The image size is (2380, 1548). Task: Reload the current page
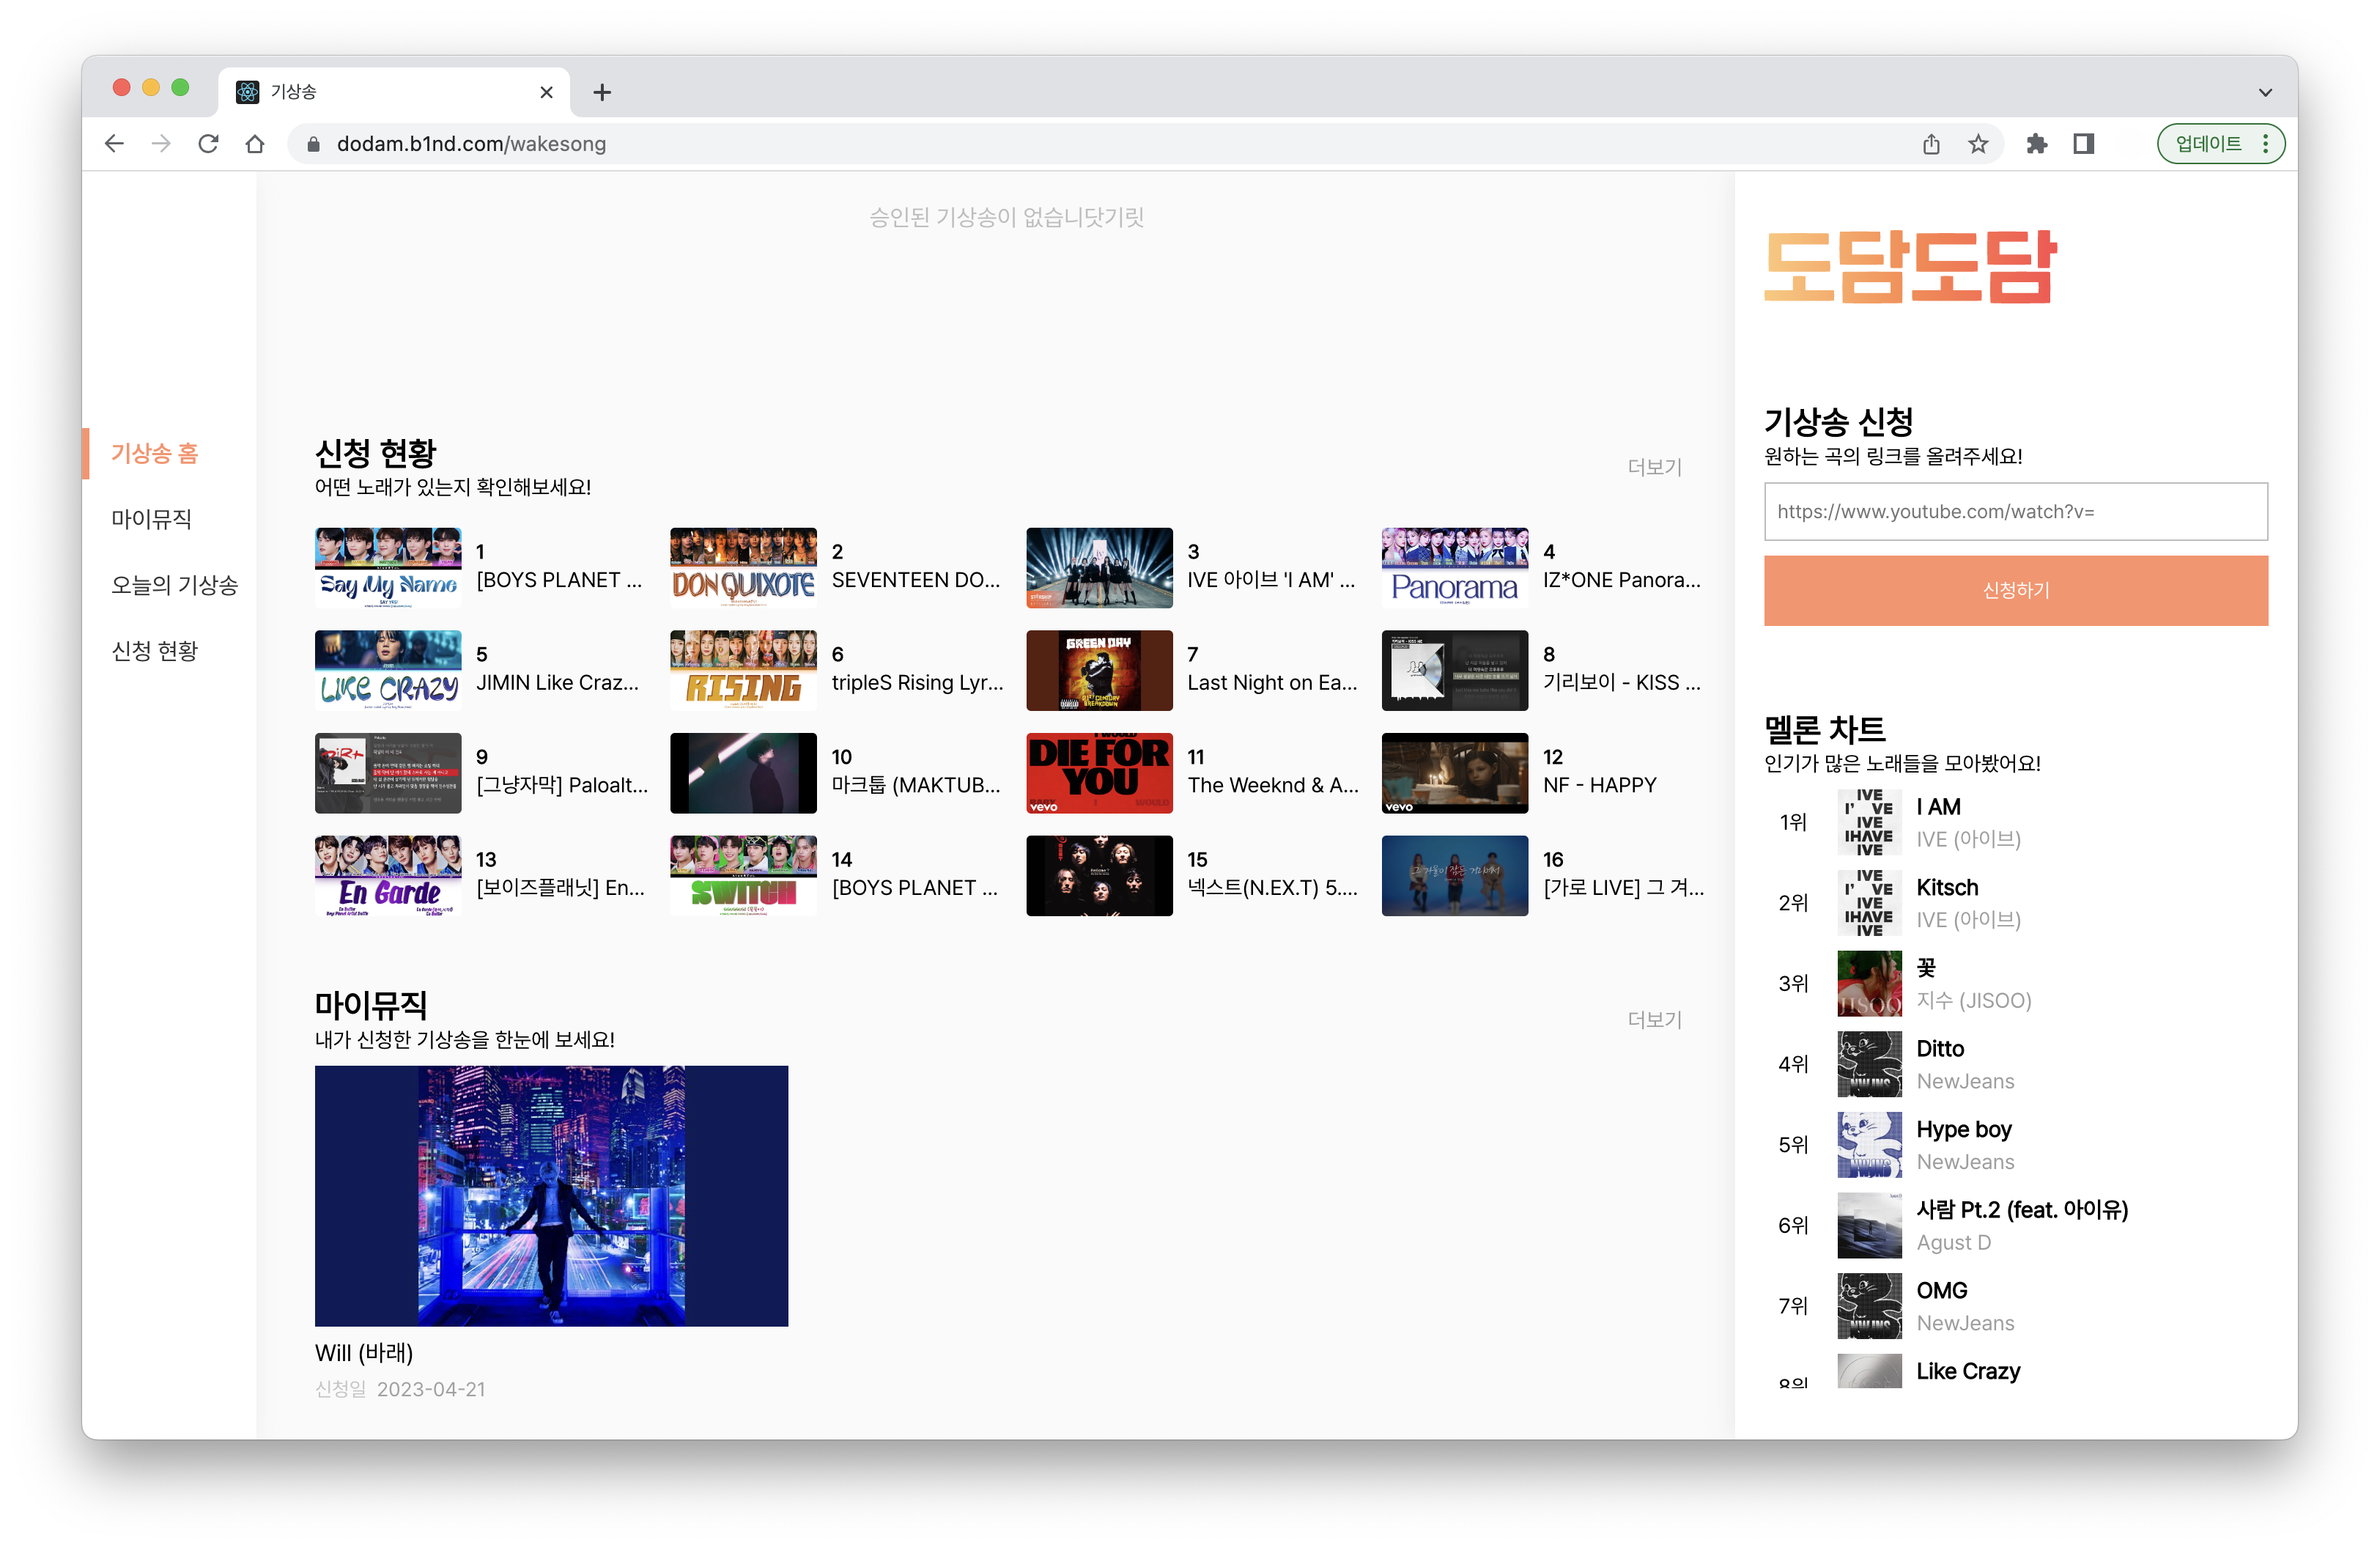click(208, 144)
